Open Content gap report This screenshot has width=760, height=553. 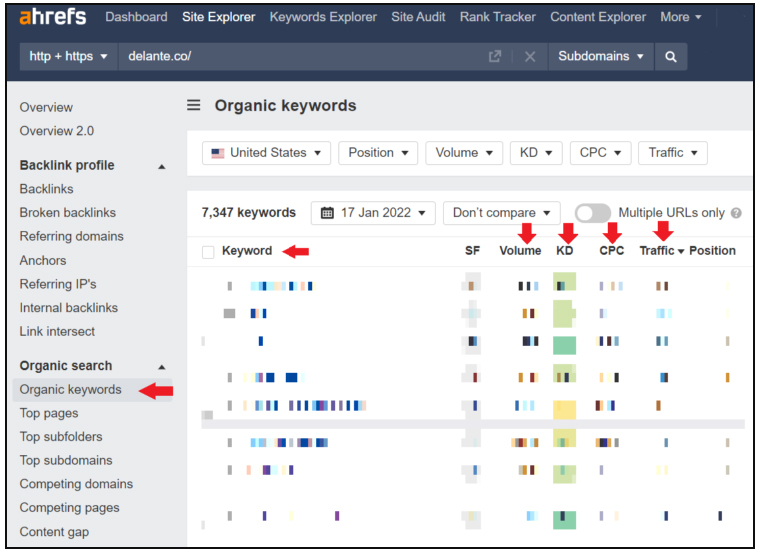[54, 532]
